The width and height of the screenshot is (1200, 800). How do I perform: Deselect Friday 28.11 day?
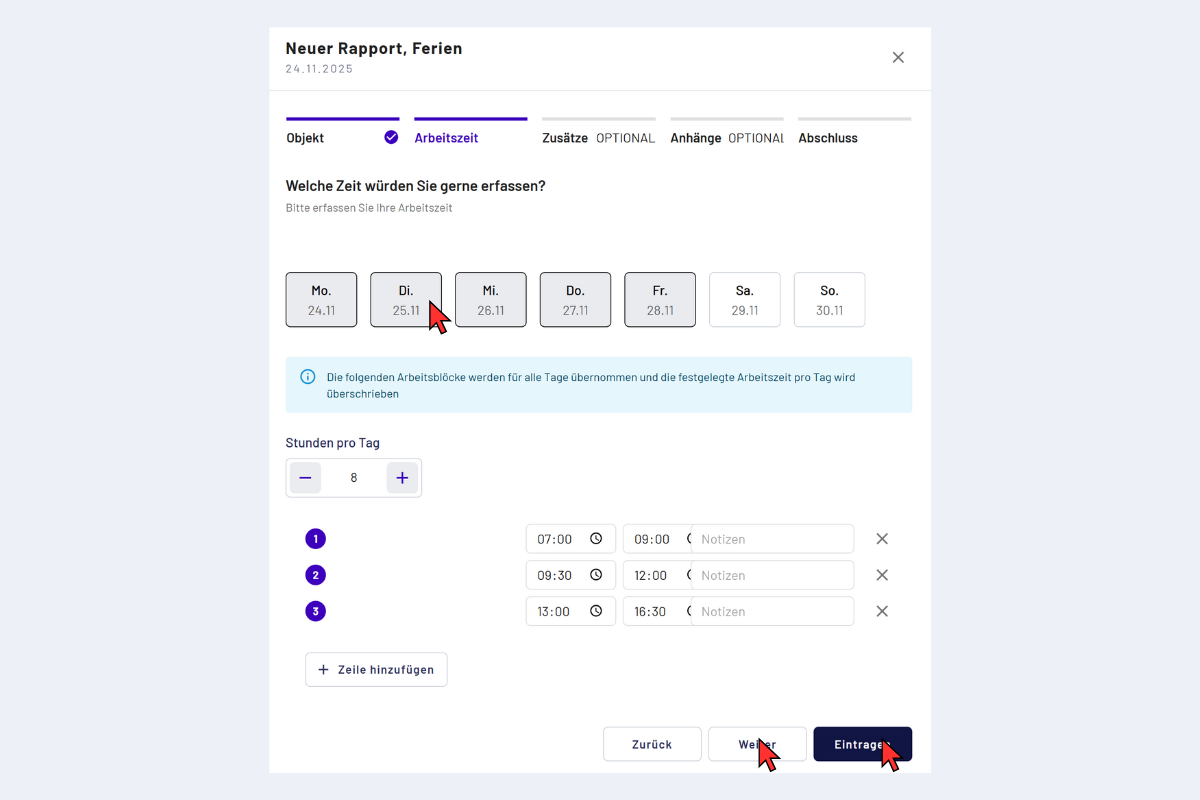point(660,300)
